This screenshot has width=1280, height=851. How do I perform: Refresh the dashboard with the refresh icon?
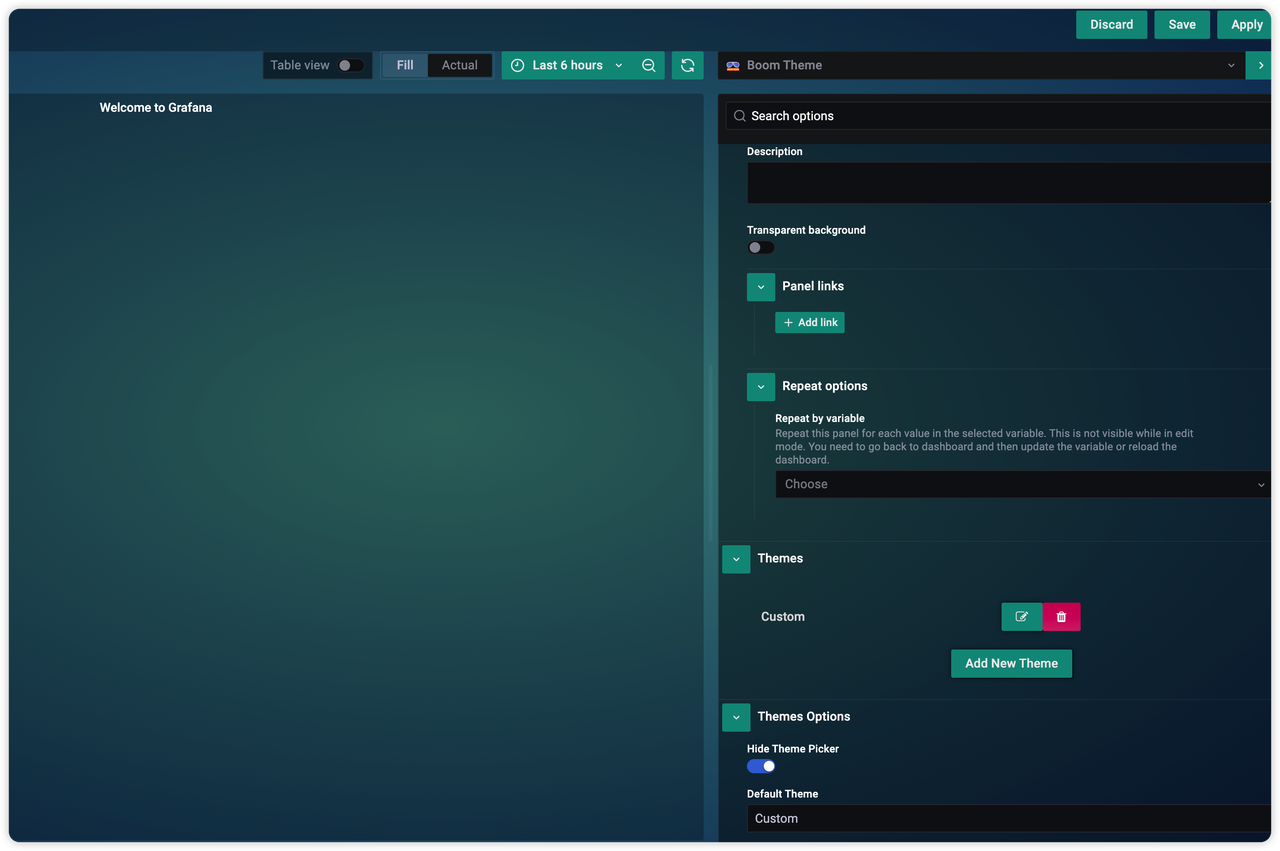pyautogui.click(x=688, y=65)
